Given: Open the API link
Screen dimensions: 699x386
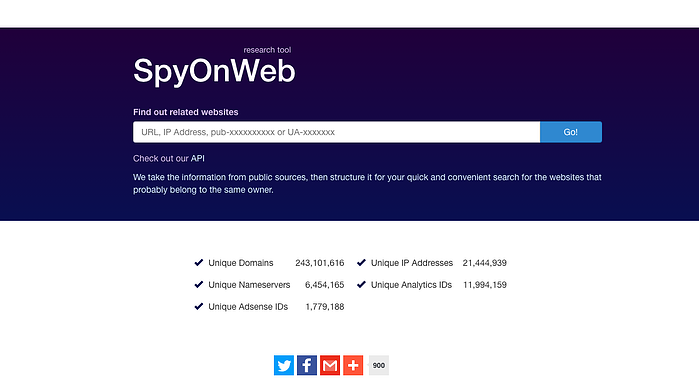Looking at the screenshot, I should tap(197, 158).
